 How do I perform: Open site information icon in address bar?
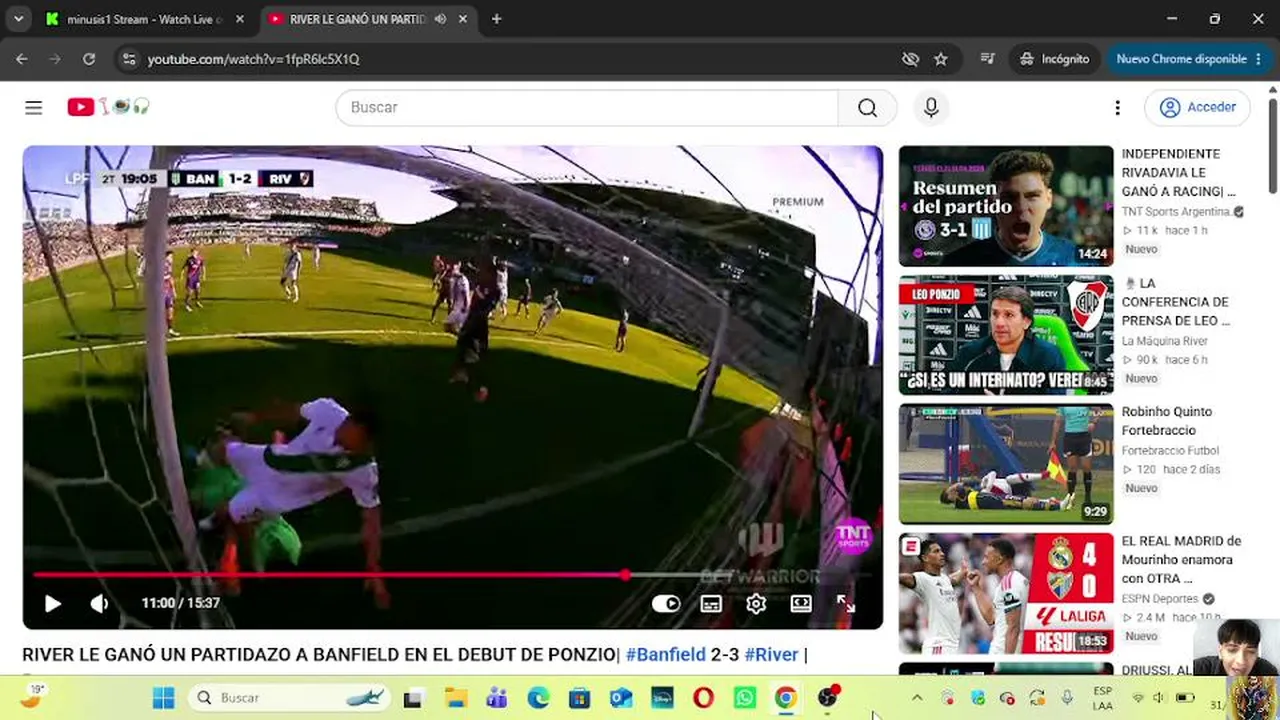tap(128, 59)
